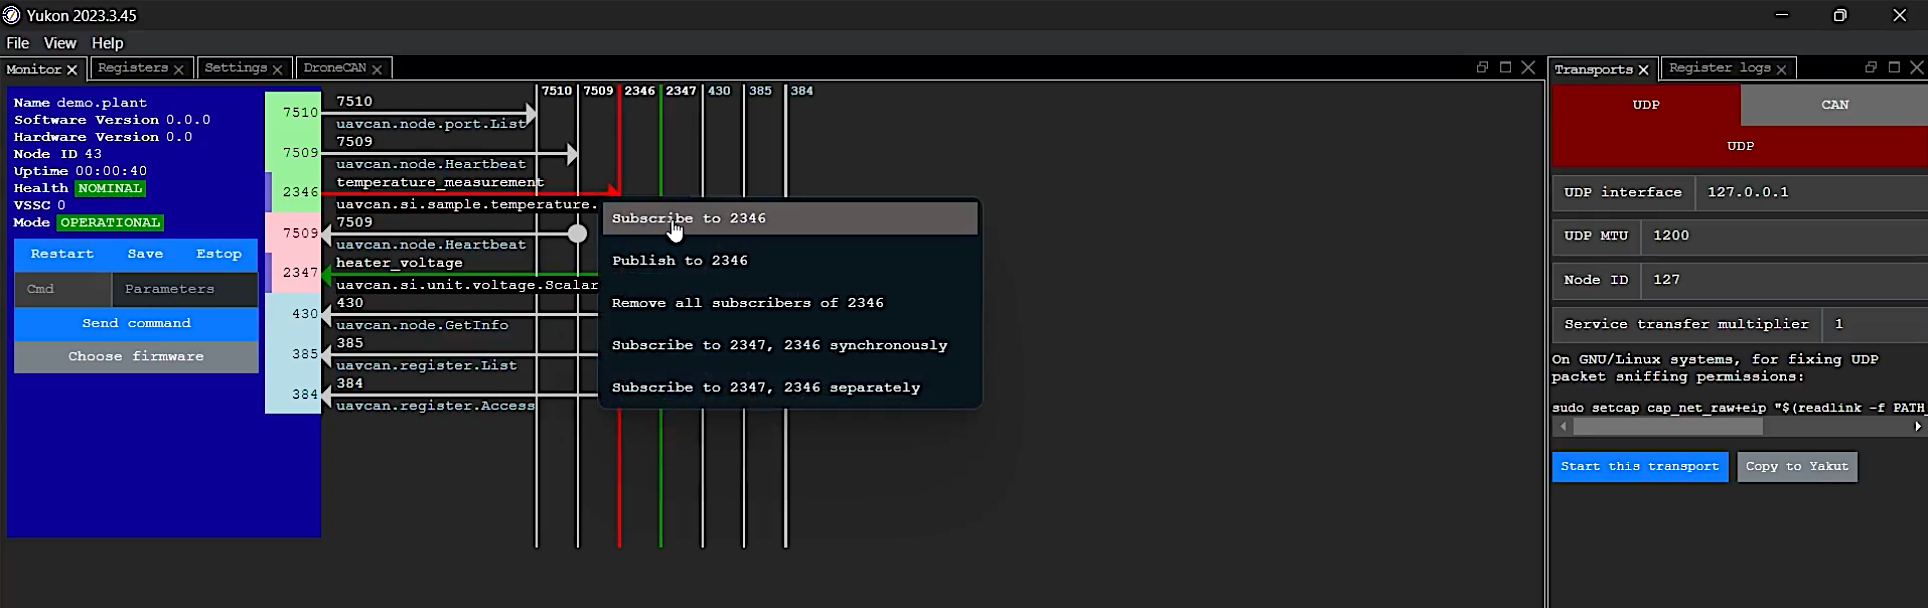Switch to the Settings tab
Viewport: 1928px width, 608px height.
pyautogui.click(x=236, y=68)
